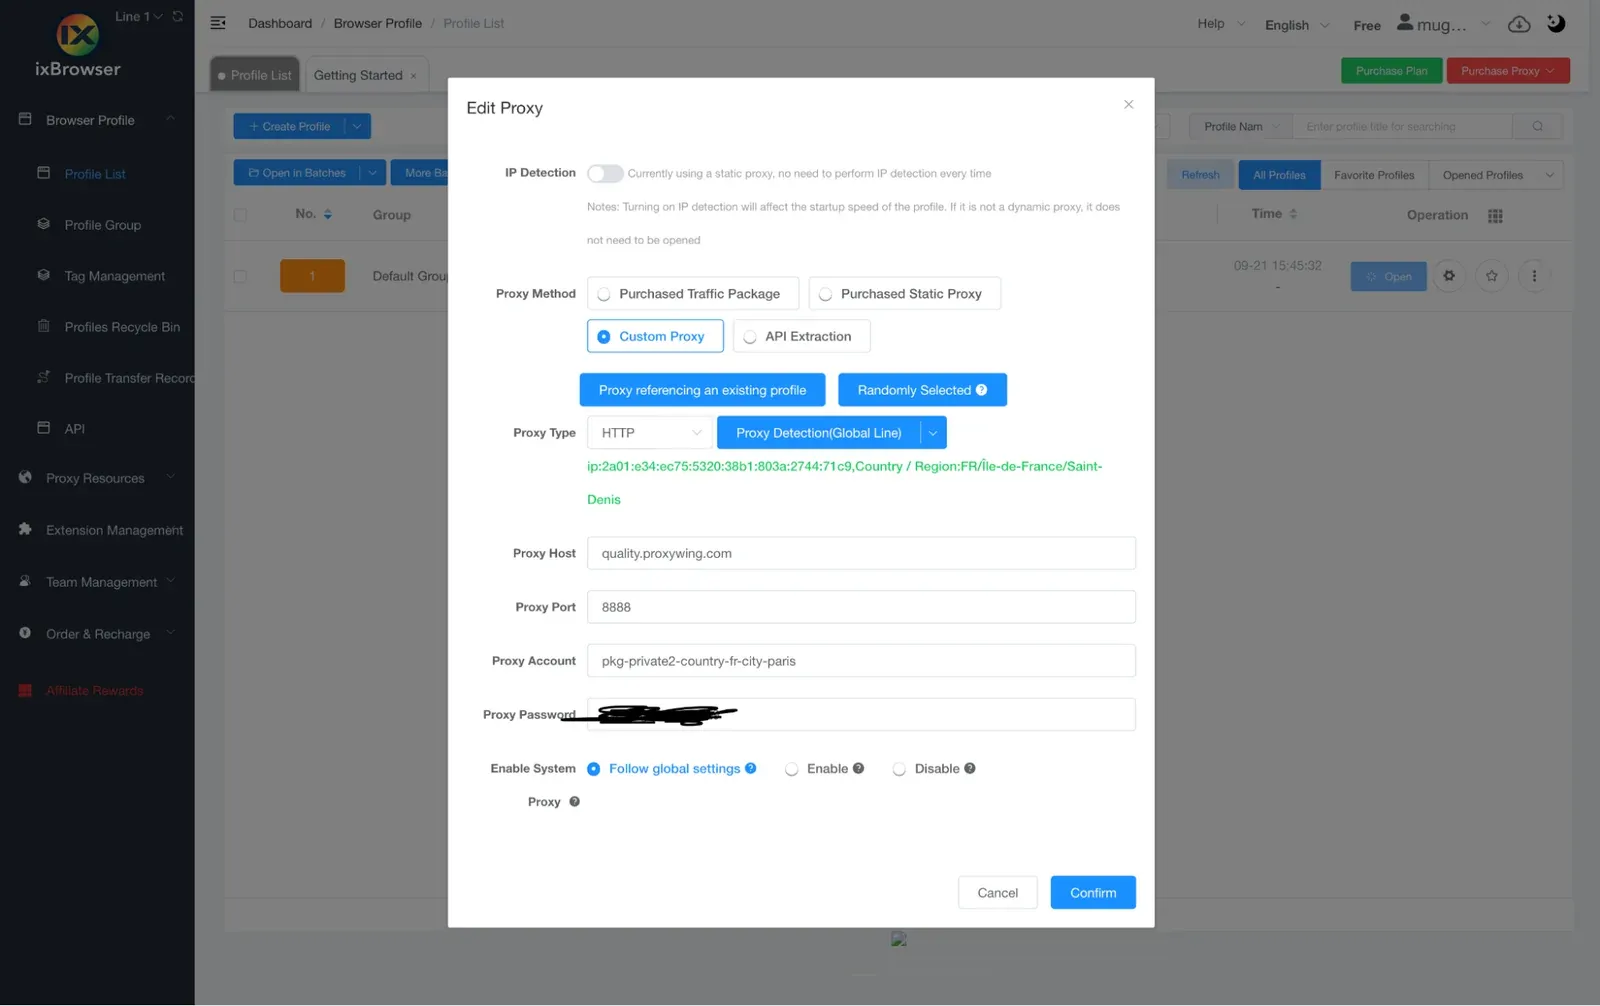1600x1006 pixels.
Task: Click the profile settings gear icon
Action: point(1449,276)
